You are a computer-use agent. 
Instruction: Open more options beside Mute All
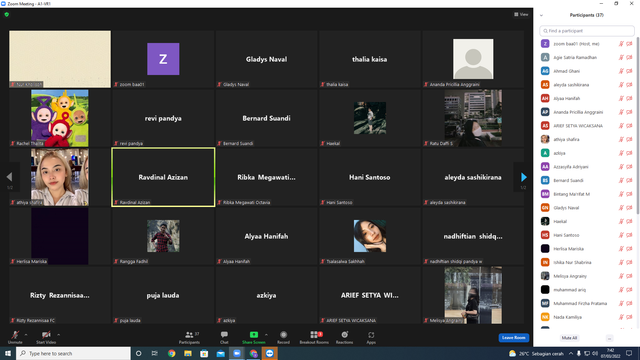[x=609, y=338]
